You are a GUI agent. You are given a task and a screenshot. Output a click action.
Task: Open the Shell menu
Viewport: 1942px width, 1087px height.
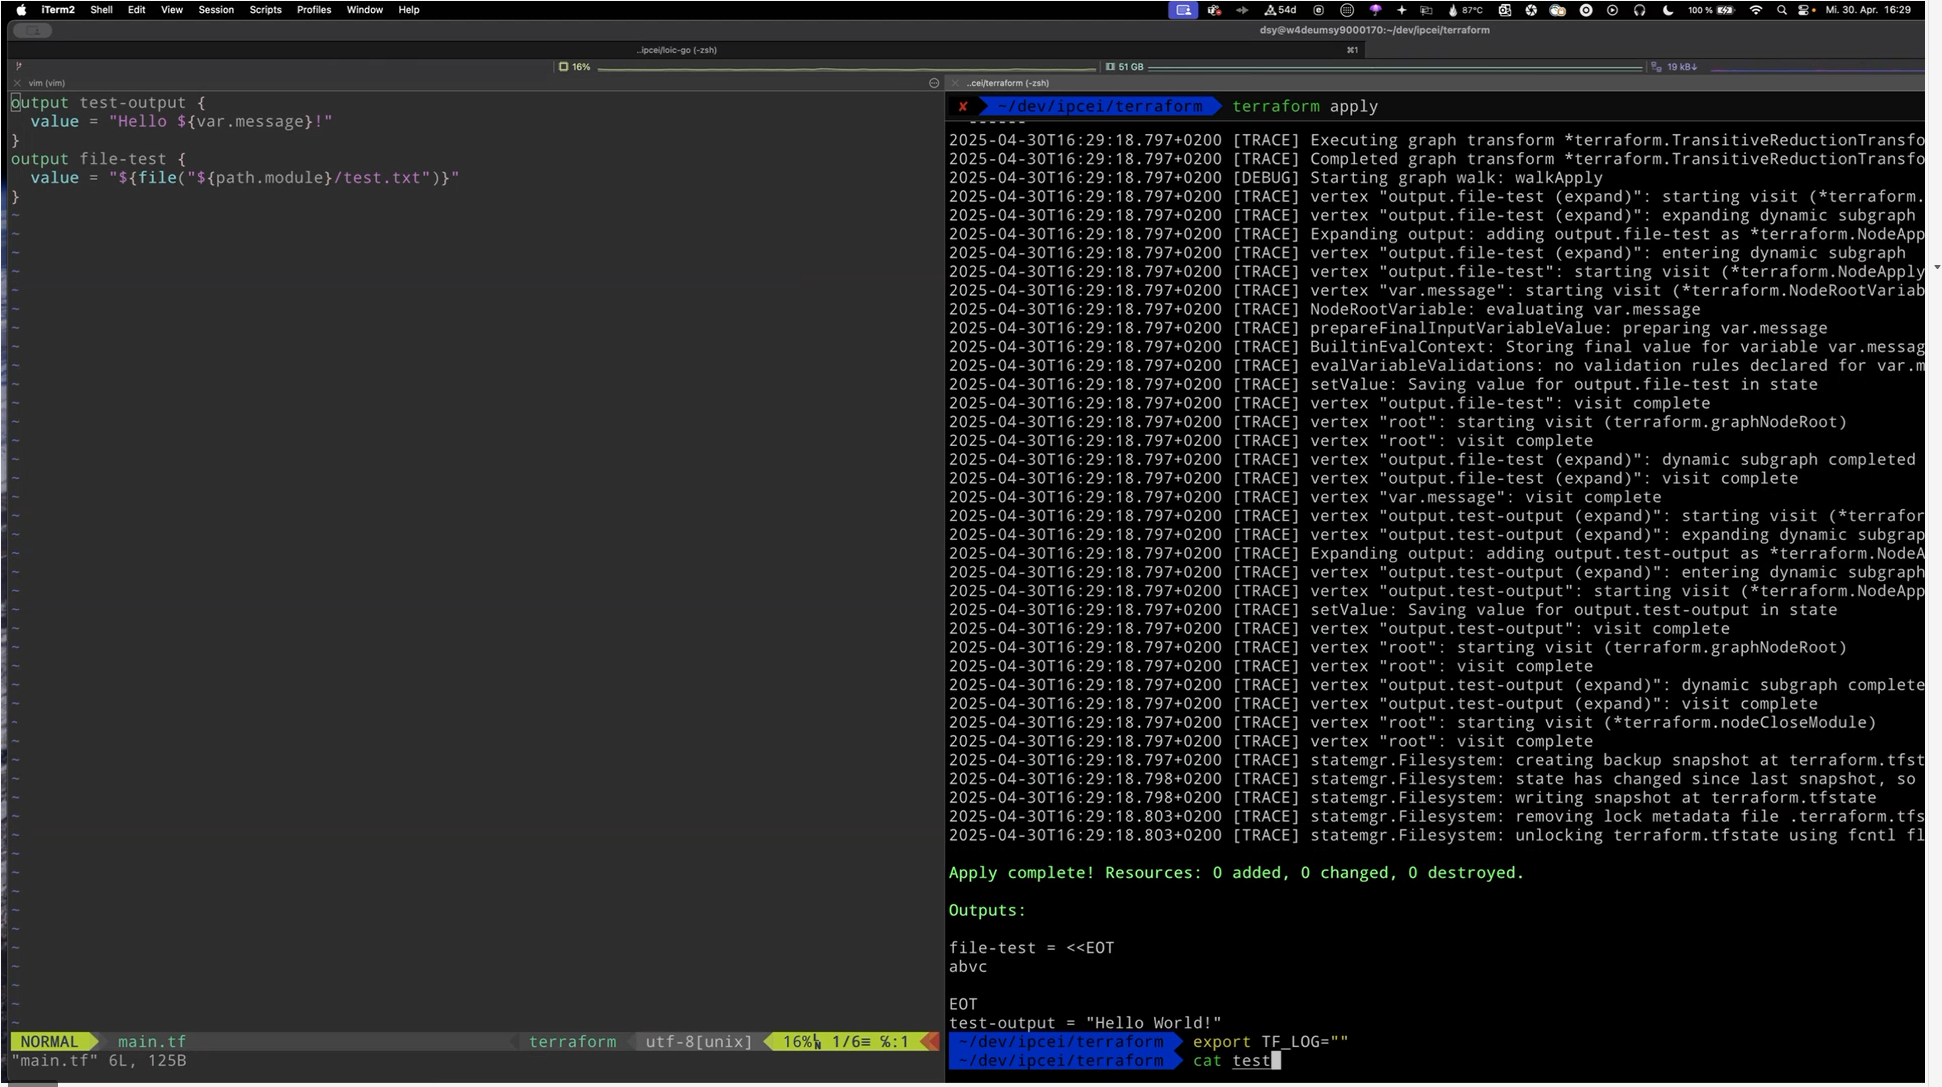pyautogui.click(x=101, y=10)
